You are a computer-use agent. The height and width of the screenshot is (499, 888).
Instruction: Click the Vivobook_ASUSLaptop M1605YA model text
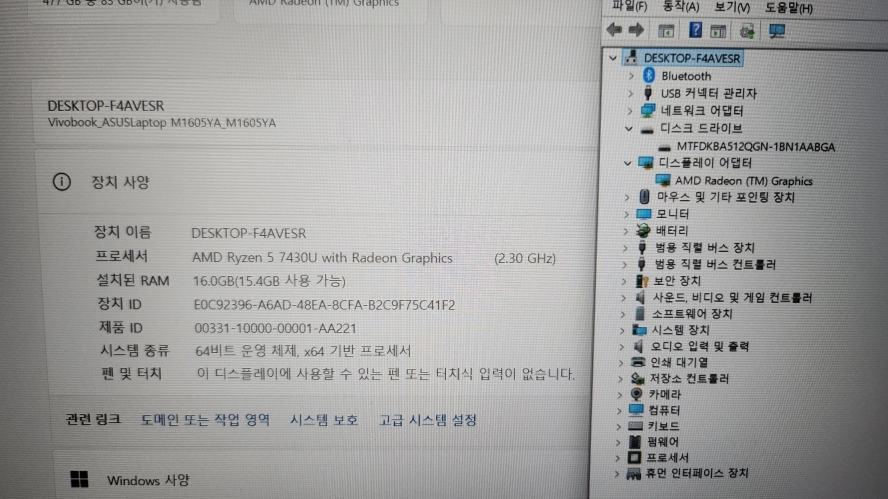click(161, 123)
